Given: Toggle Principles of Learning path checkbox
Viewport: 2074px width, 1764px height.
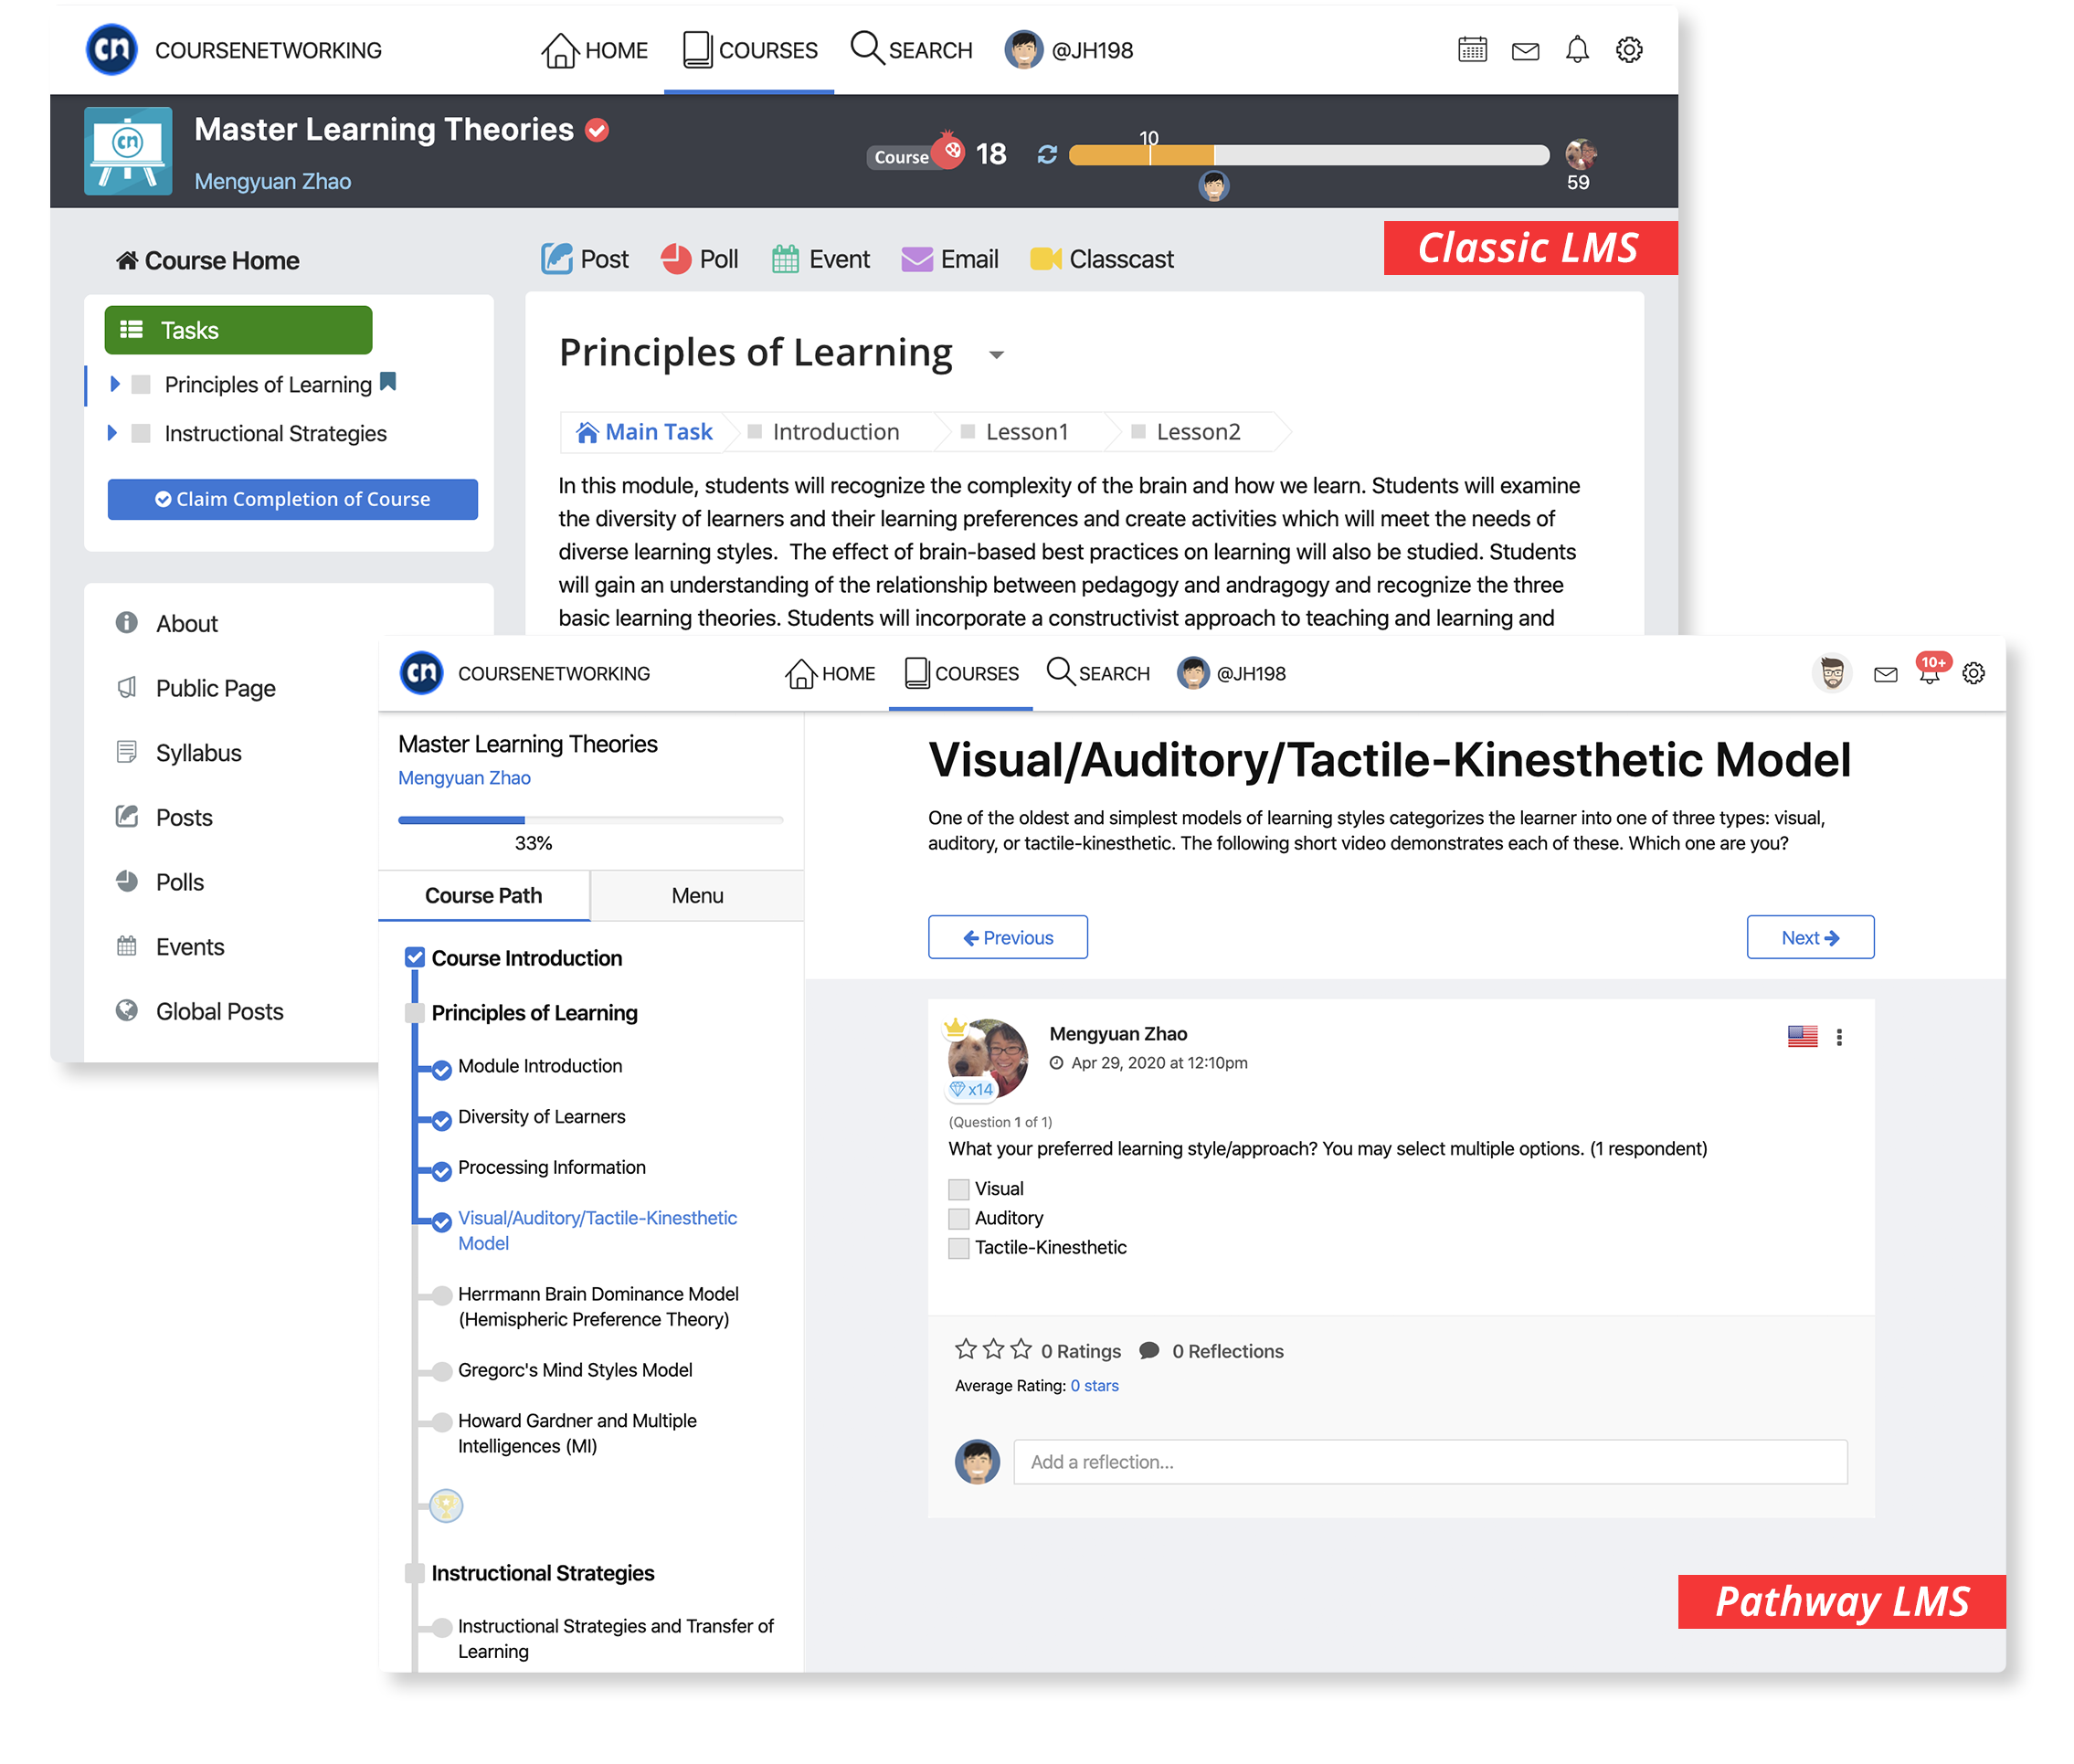Looking at the screenshot, I should click(x=414, y=1012).
